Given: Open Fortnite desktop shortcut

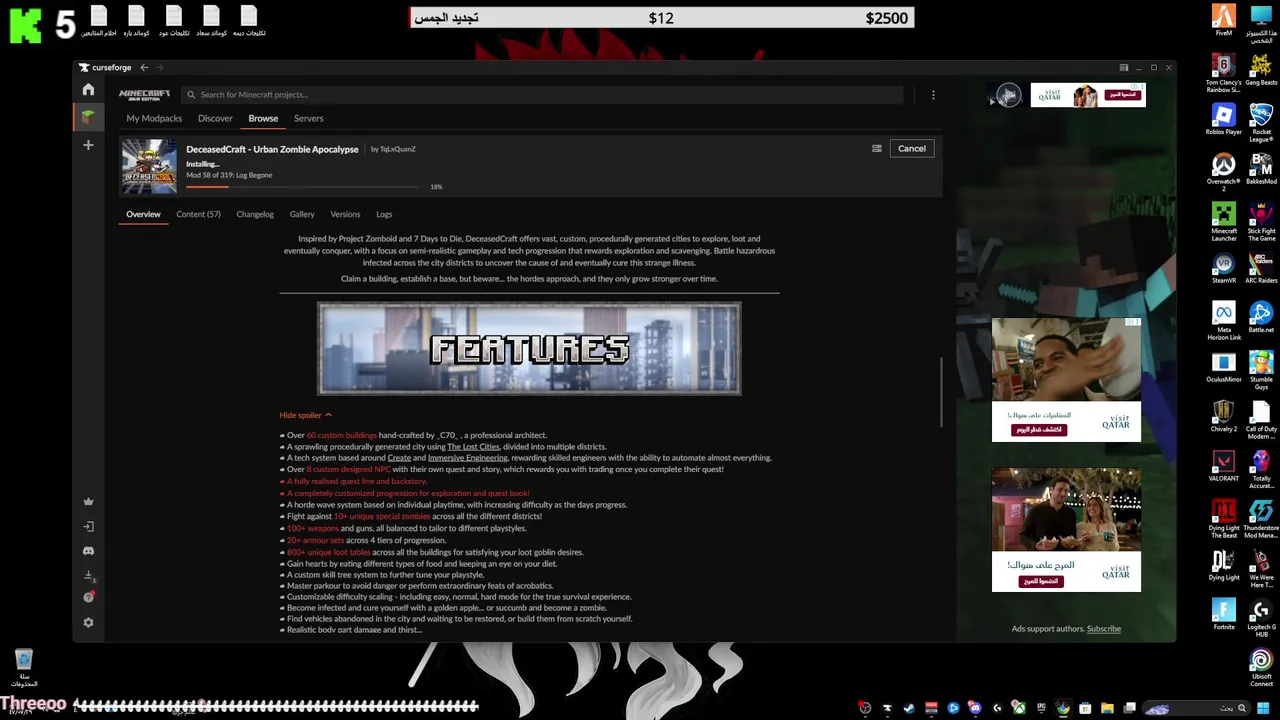Looking at the screenshot, I should coord(1224,614).
